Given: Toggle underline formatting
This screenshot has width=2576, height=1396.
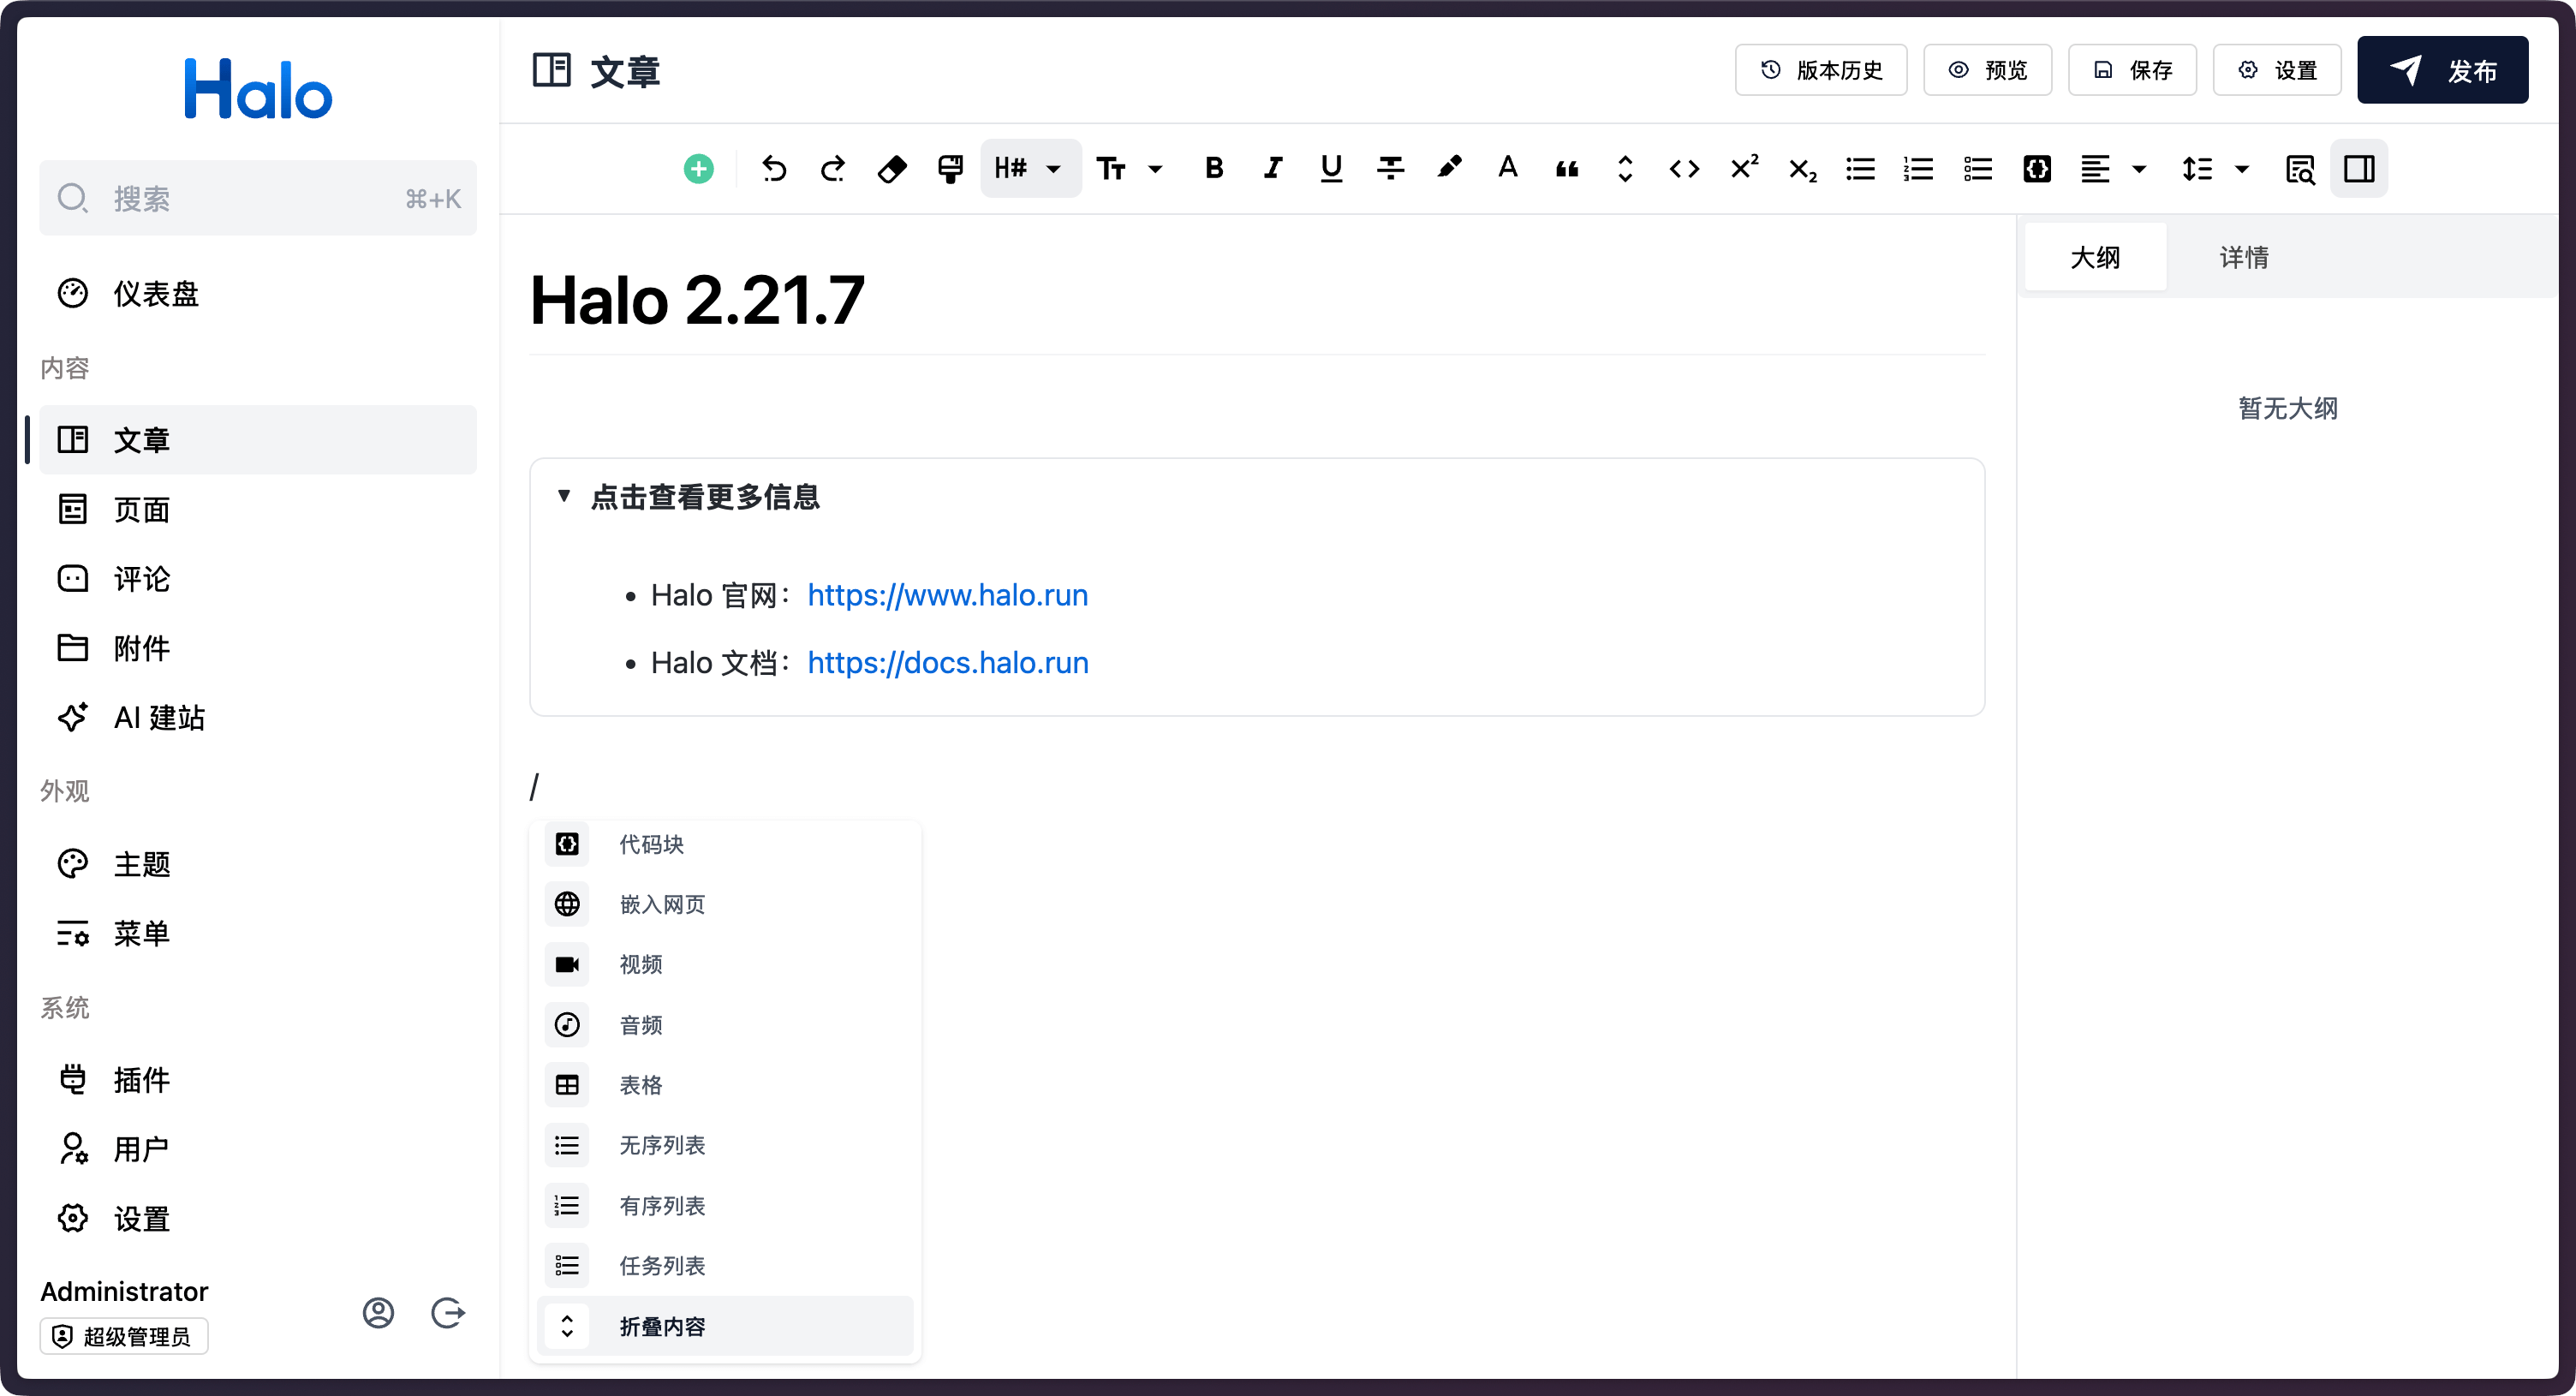Looking at the screenshot, I should pos(1331,169).
